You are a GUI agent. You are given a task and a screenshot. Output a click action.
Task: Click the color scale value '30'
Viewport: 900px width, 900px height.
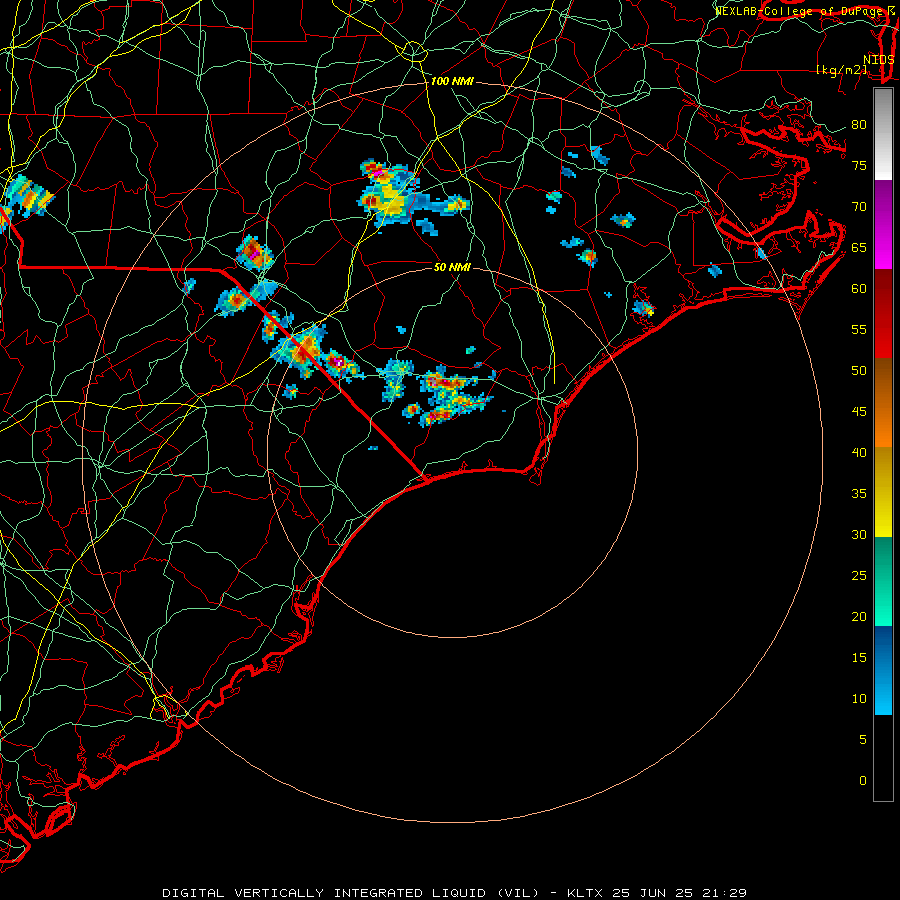[859, 535]
